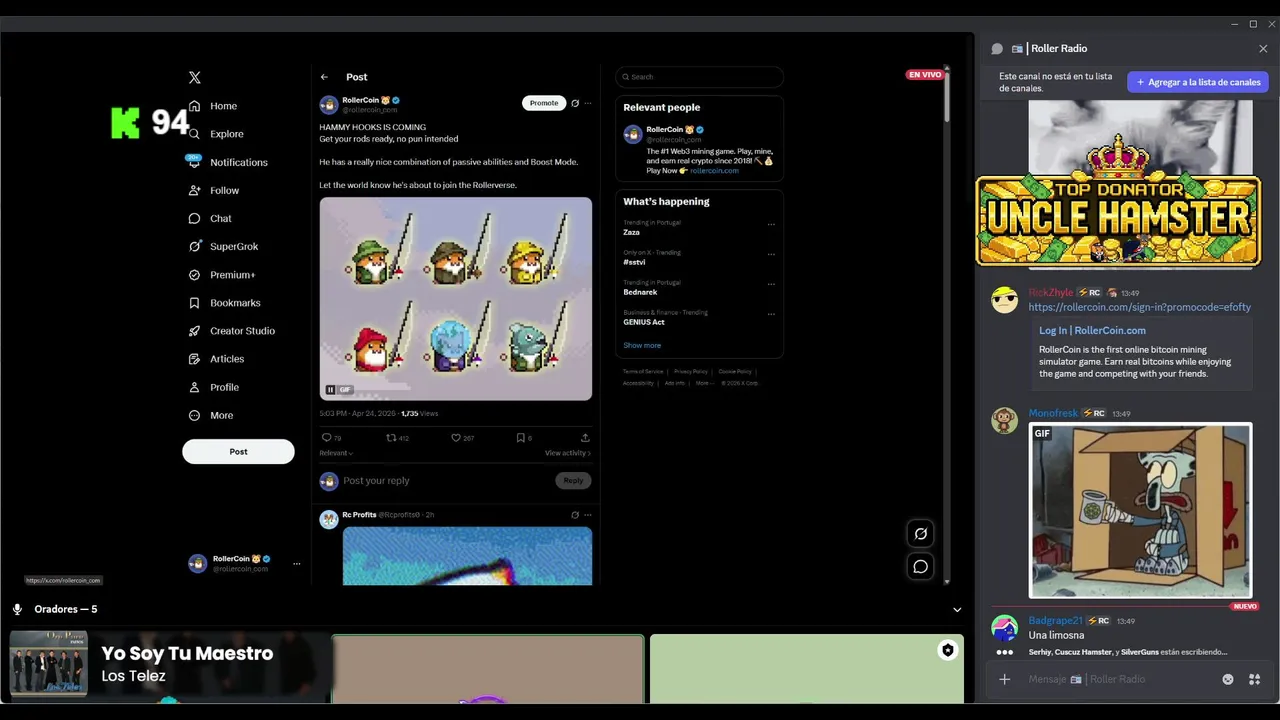Open Chat in X sidebar
Screen dimensions: 1280x720
tap(210, 218)
